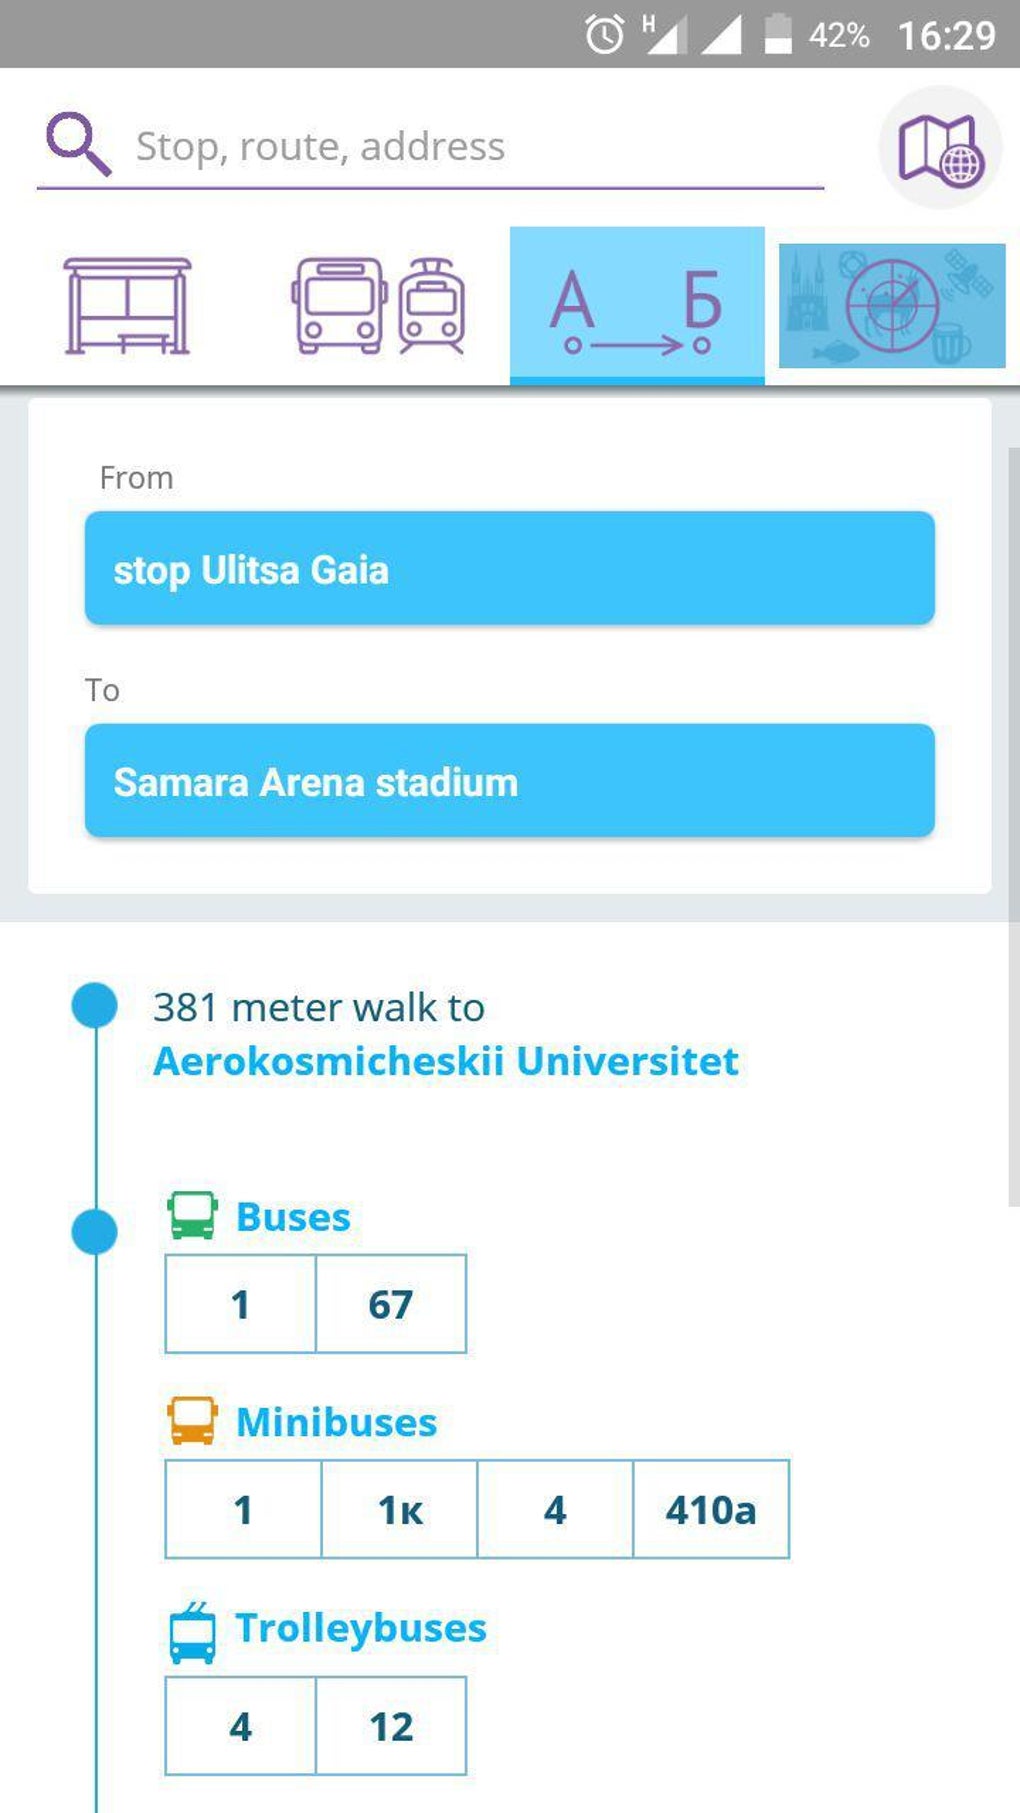Viewport: 1020px width, 1813px height.
Task: Tap the orange Minibuses icon
Action: pyautogui.click(x=192, y=1421)
